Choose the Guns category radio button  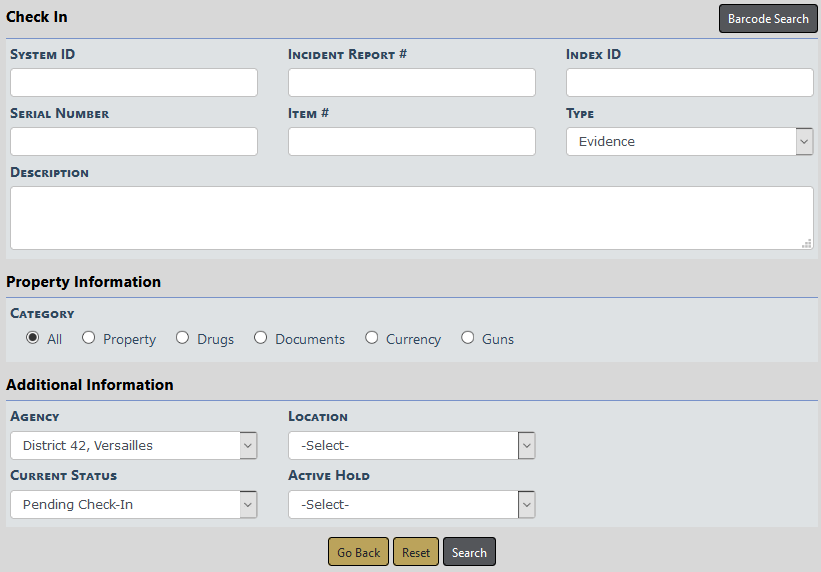click(468, 338)
